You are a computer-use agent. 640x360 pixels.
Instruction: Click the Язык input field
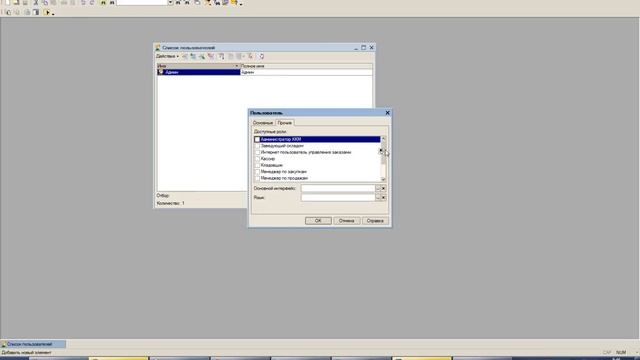click(338, 197)
